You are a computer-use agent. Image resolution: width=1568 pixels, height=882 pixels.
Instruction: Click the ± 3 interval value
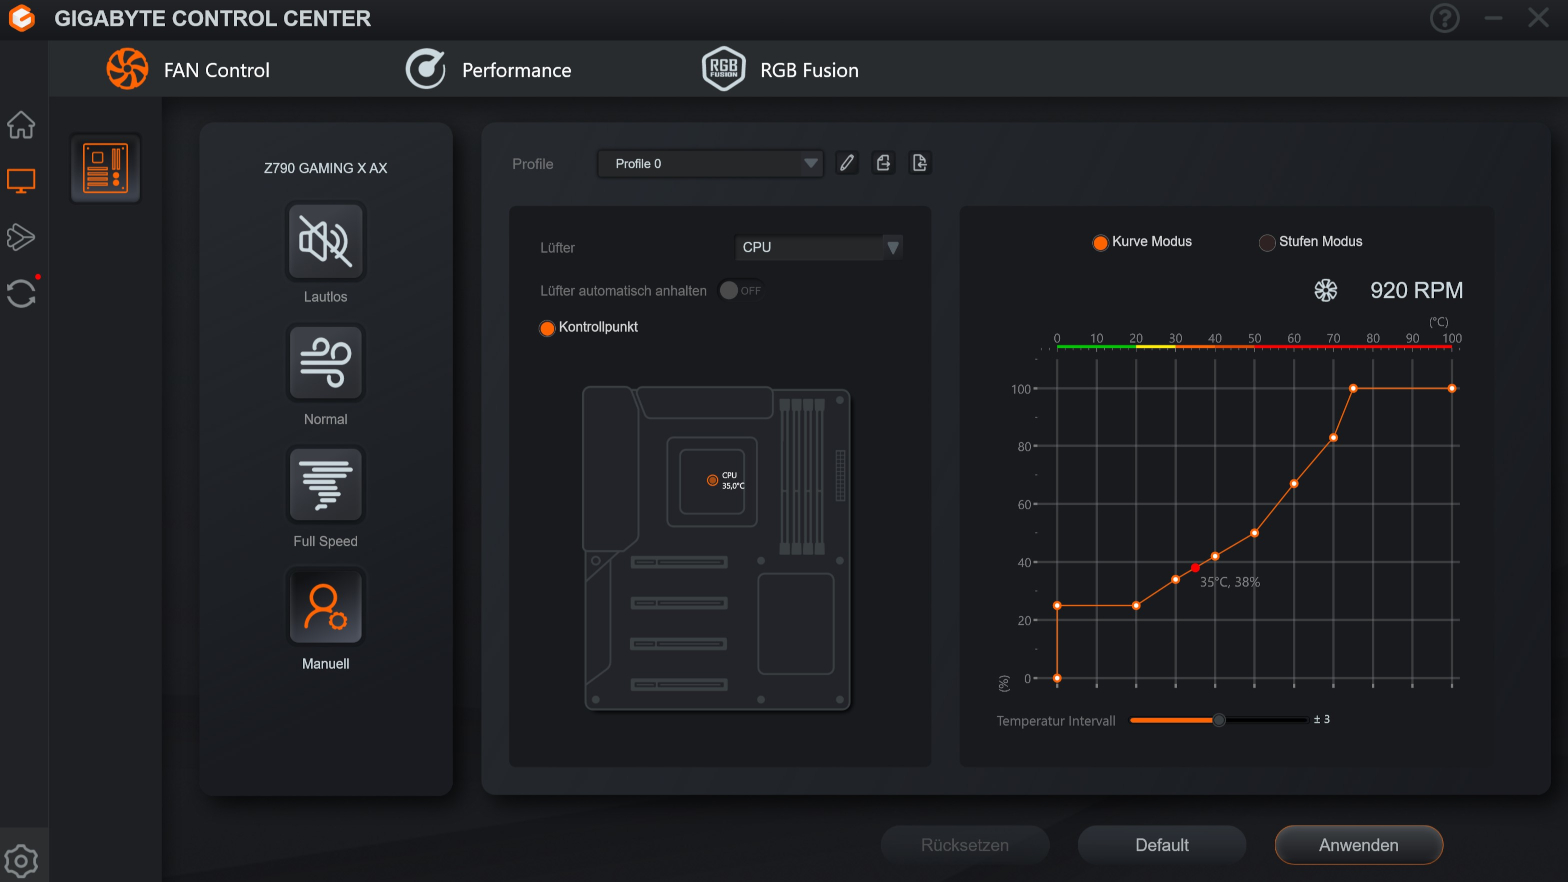[x=1322, y=719]
